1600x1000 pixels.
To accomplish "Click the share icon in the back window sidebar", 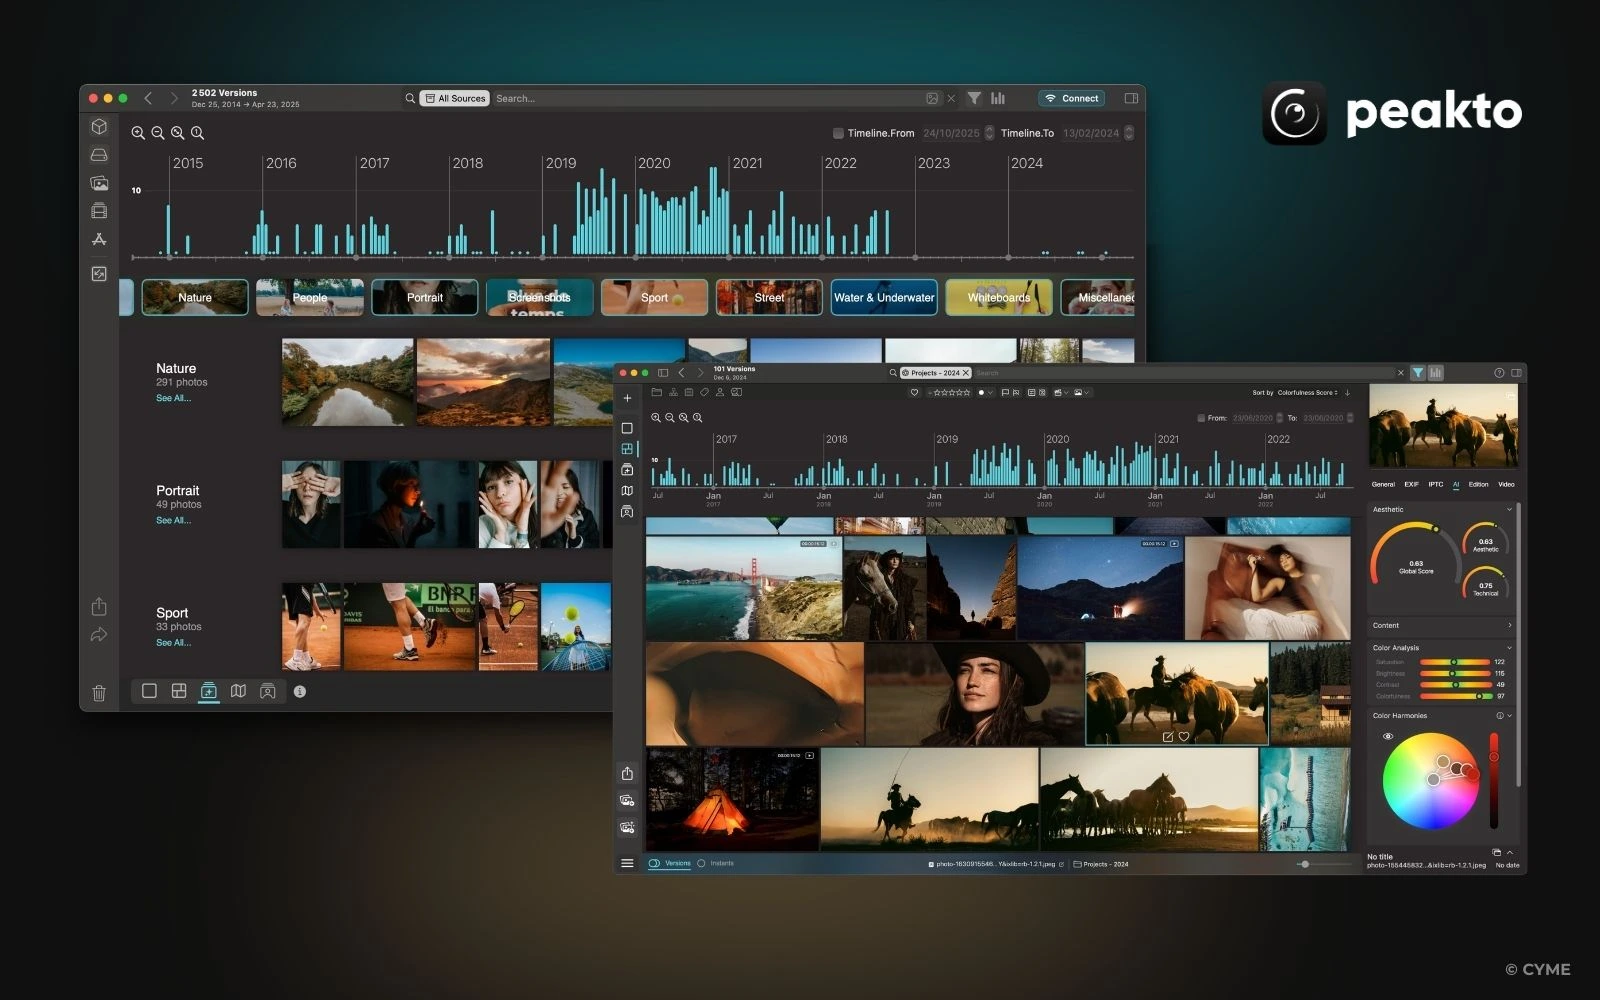I will tap(99, 606).
